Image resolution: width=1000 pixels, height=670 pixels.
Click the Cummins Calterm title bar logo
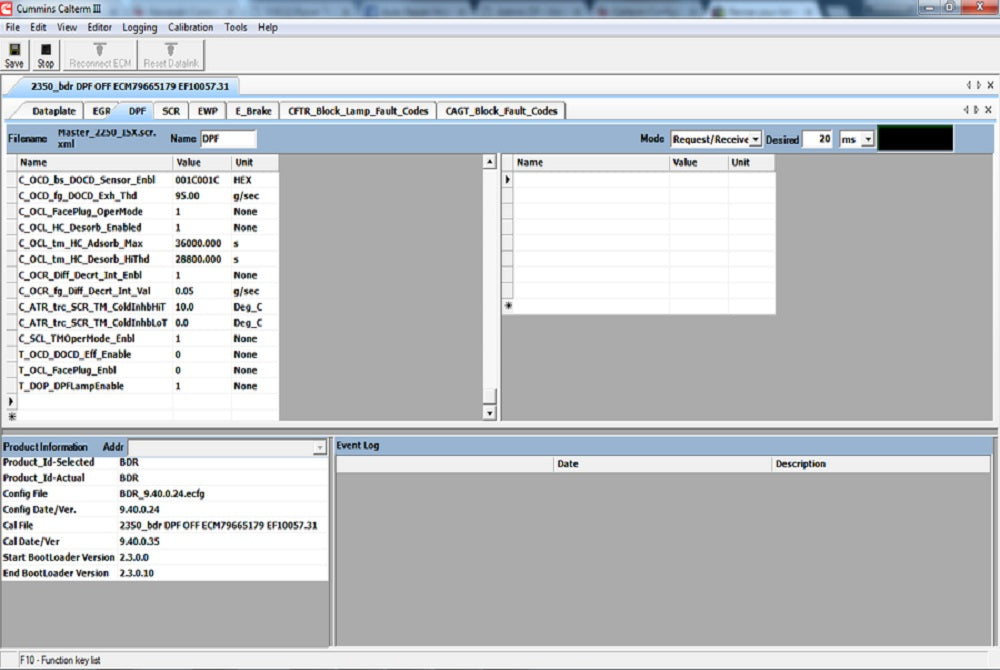(x=8, y=8)
